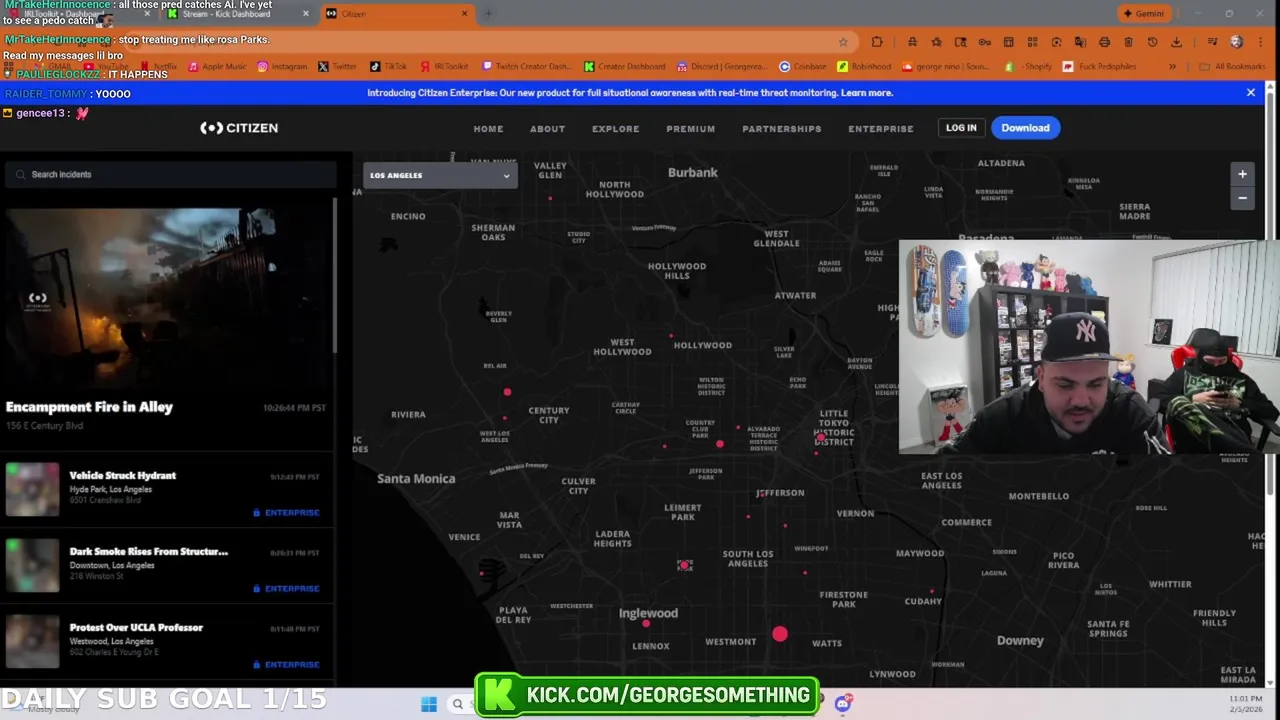Open the Creator Dashboard bookmark
Image resolution: width=1280 pixels, height=720 pixels.
tap(624, 67)
